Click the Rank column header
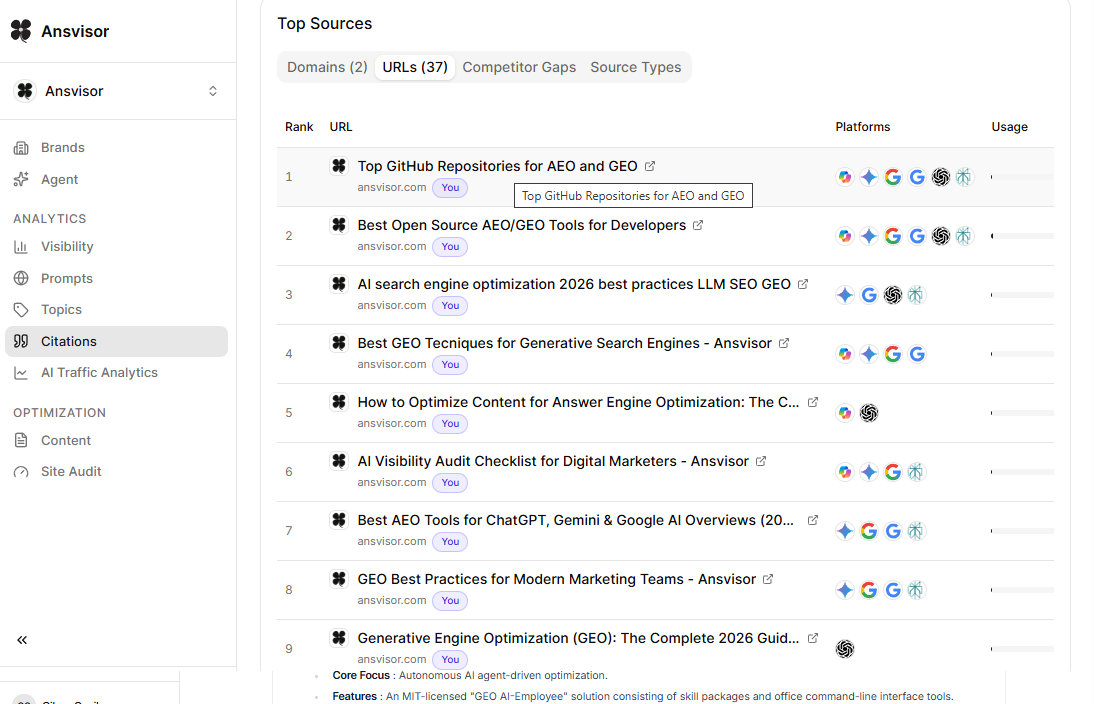1094x704 pixels. 299,127
